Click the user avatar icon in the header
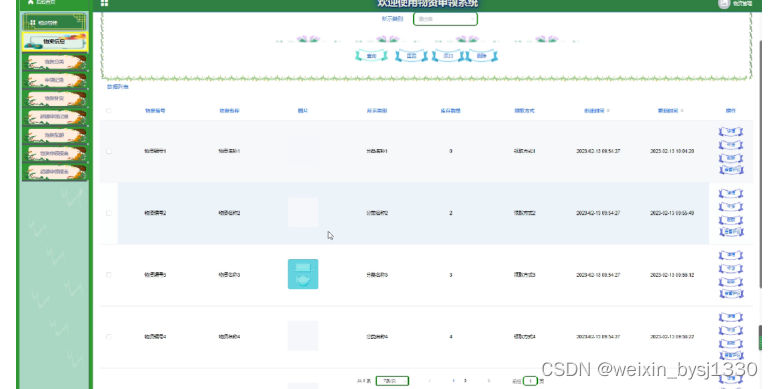 click(x=723, y=3)
